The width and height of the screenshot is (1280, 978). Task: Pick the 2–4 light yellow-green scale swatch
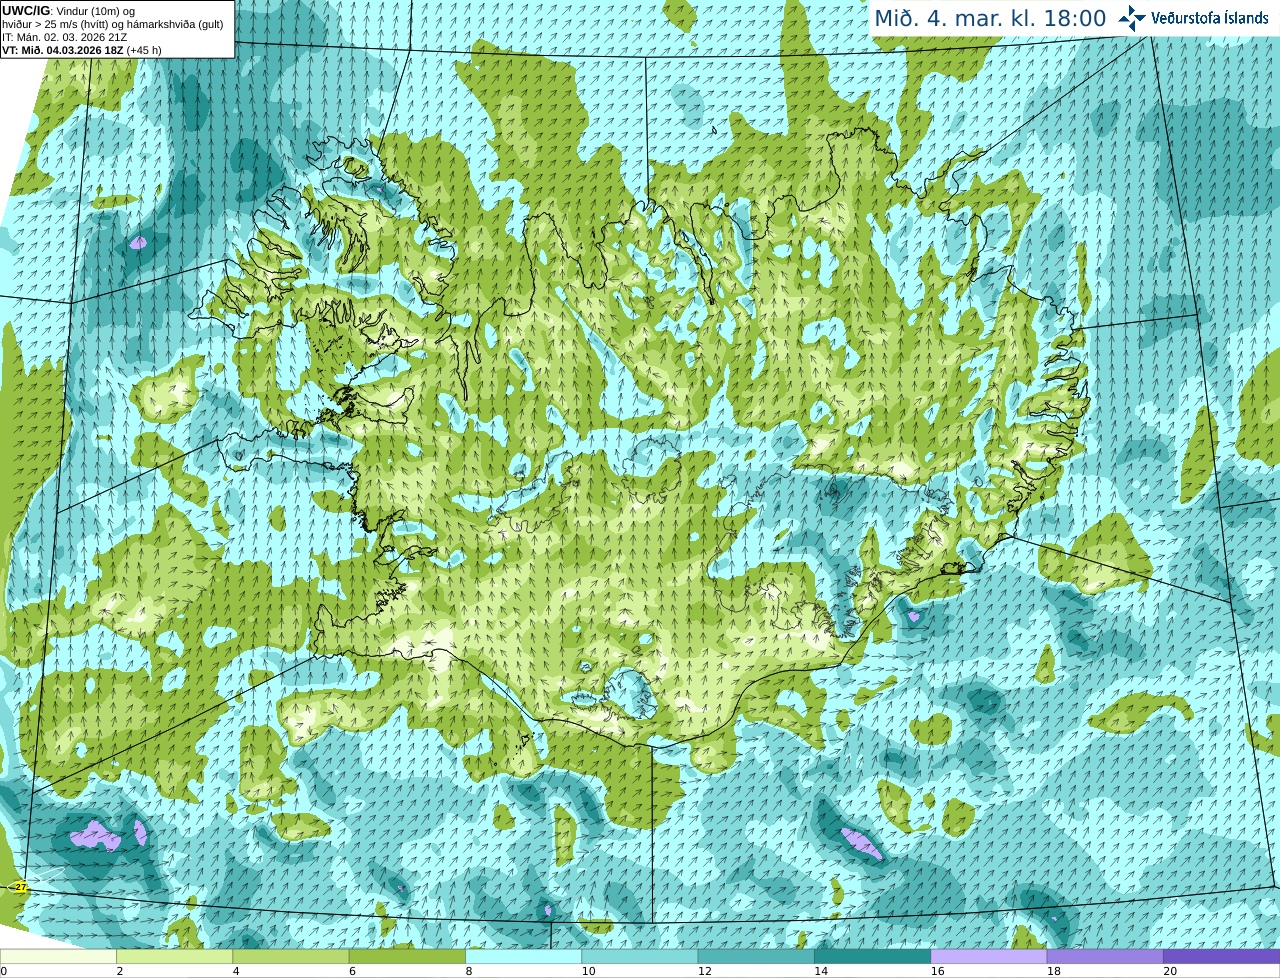point(174,956)
